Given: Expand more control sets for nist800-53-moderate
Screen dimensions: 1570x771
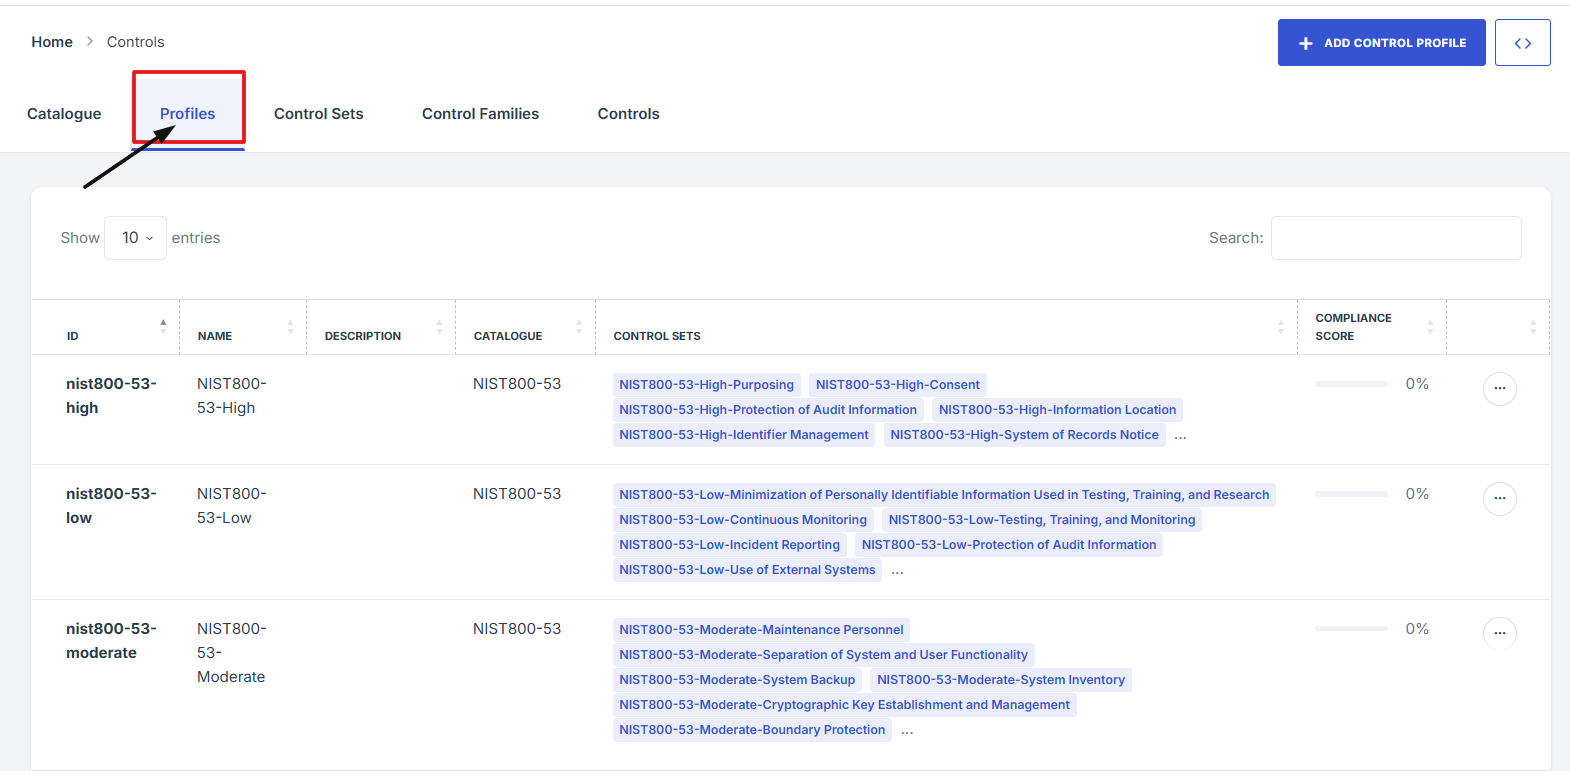Looking at the screenshot, I should [907, 731].
